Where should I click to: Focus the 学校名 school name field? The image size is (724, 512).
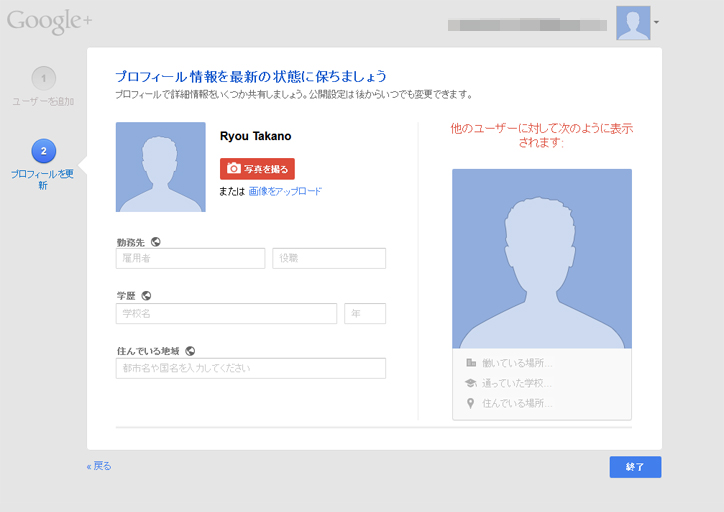[x=226, y=313]
